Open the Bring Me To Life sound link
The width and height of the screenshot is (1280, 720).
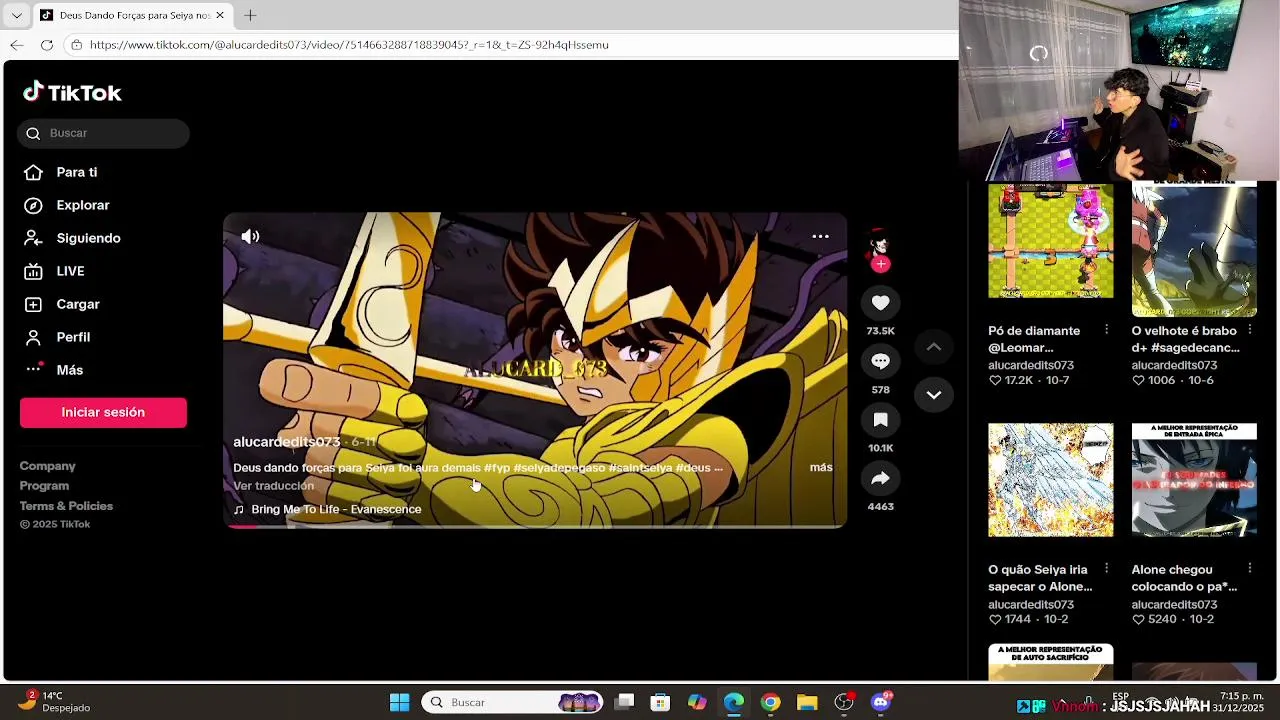336,509
